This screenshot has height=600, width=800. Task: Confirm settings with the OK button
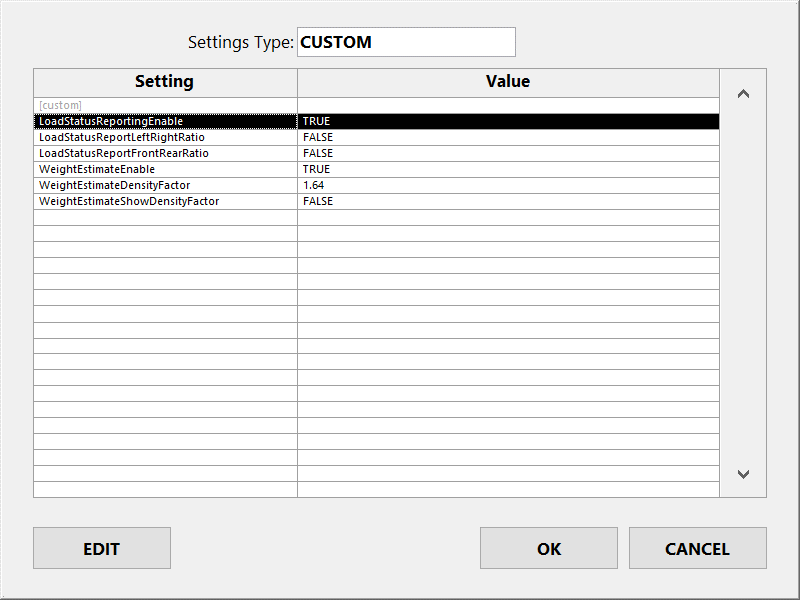coord(548,548)
